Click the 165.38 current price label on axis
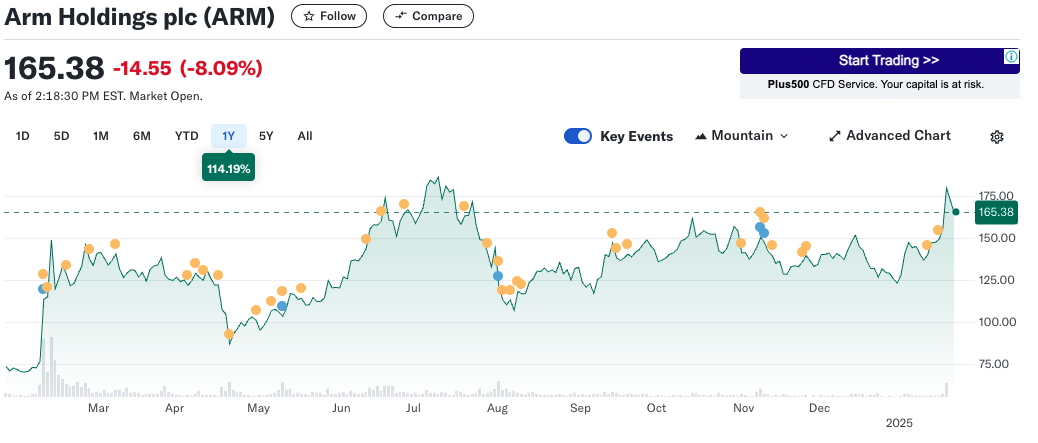The image size is (1038, 443). pyautogui.click(x=996, y=213)
